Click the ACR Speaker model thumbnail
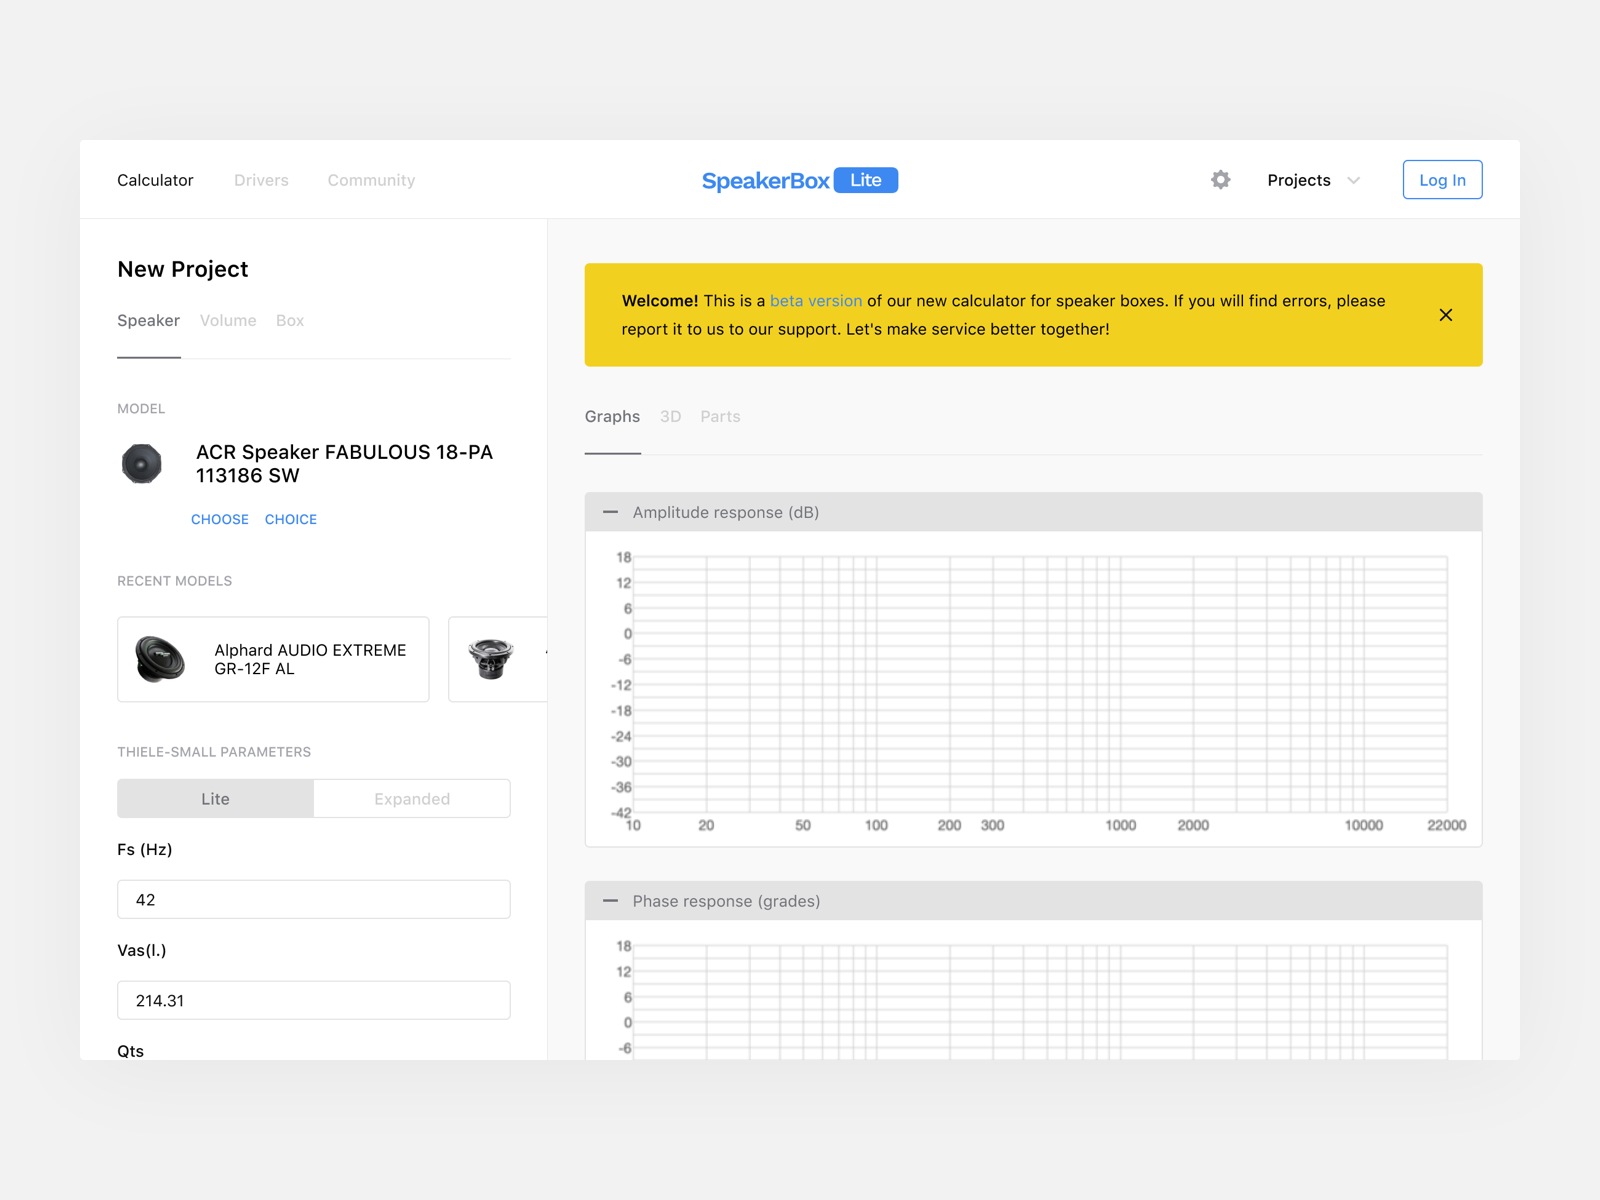1600x1200 pixels. pyautogui.click(x=142, y=464)
